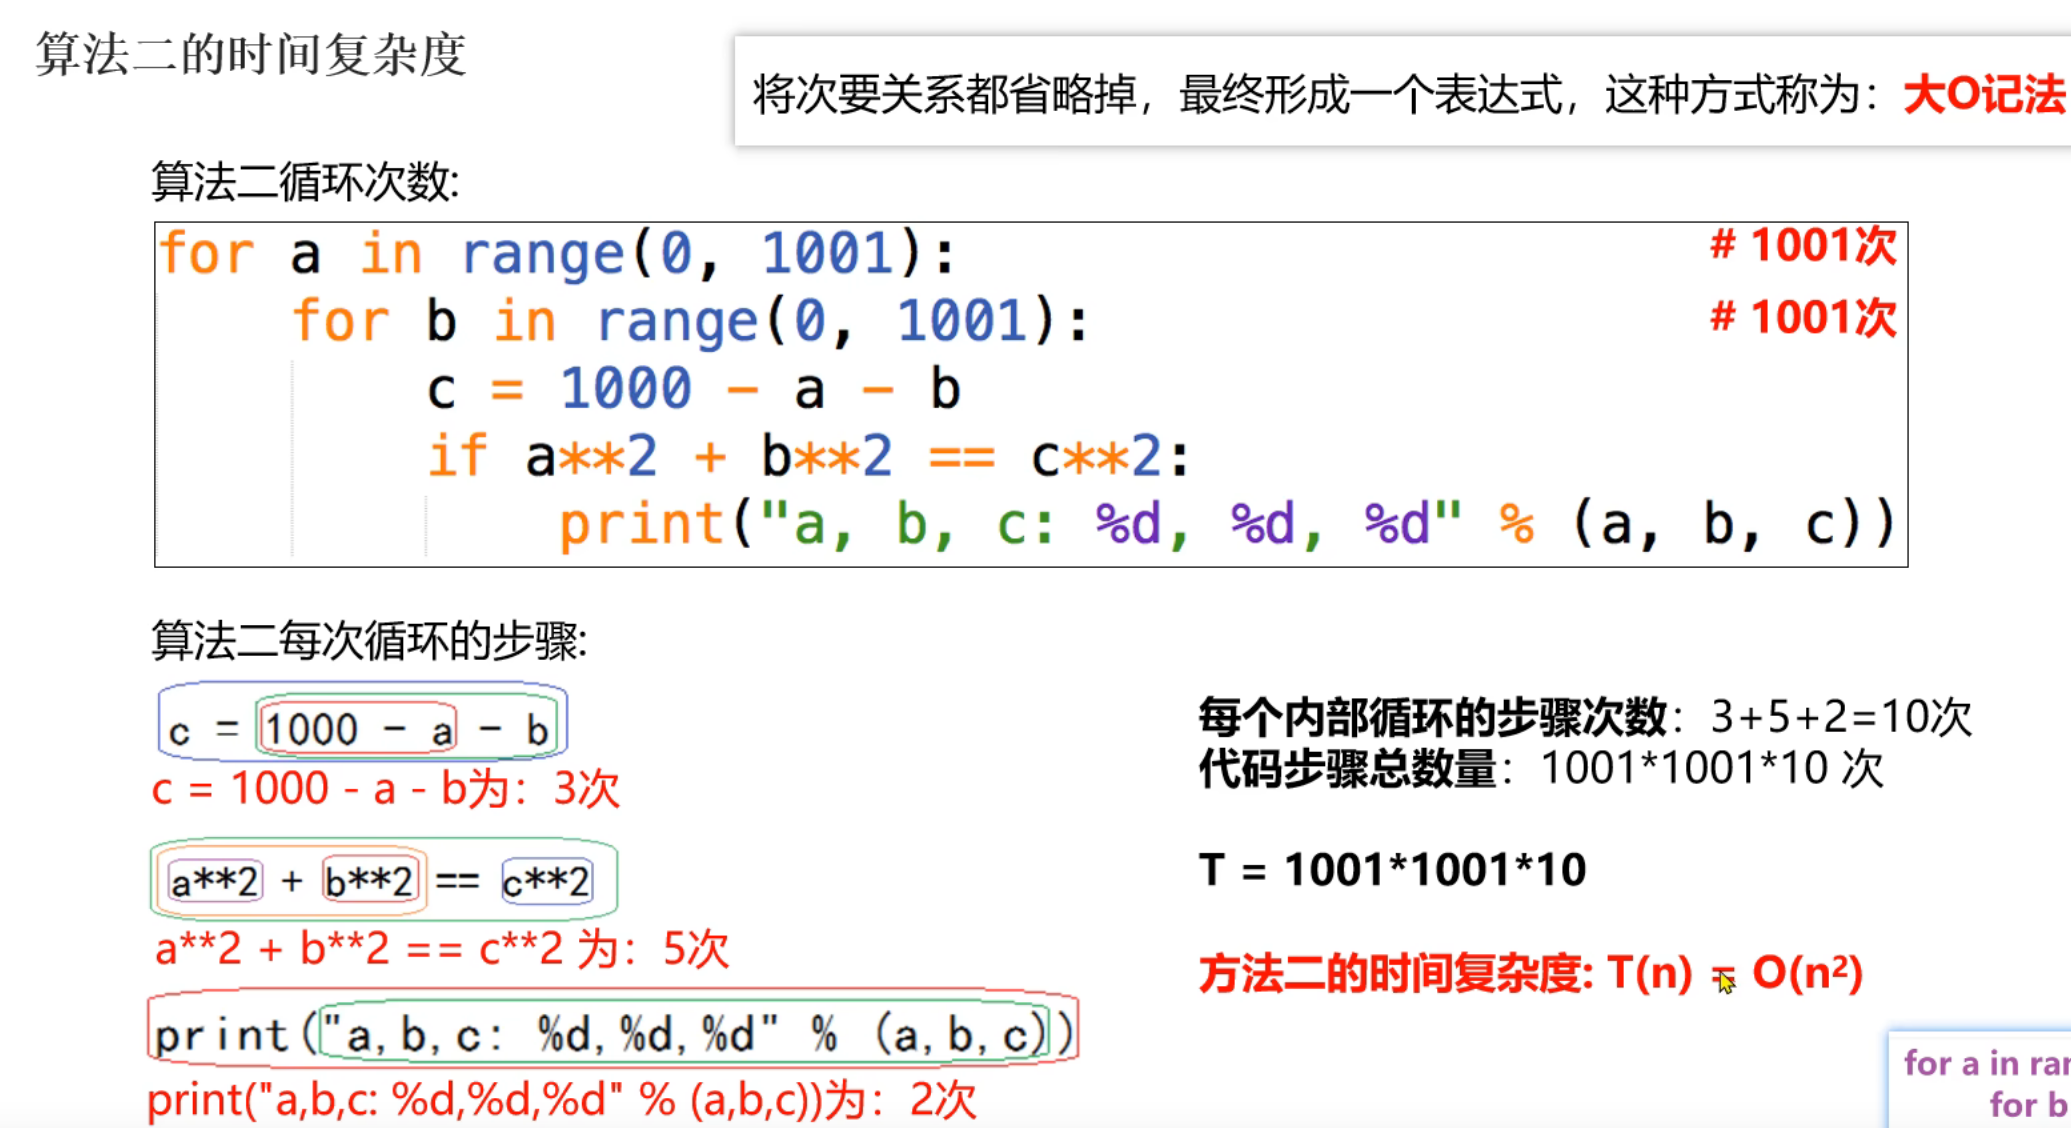2071x1128 pixels.
Task: Click the inner loop 'for b in range' line
Action: coord(690,322)
